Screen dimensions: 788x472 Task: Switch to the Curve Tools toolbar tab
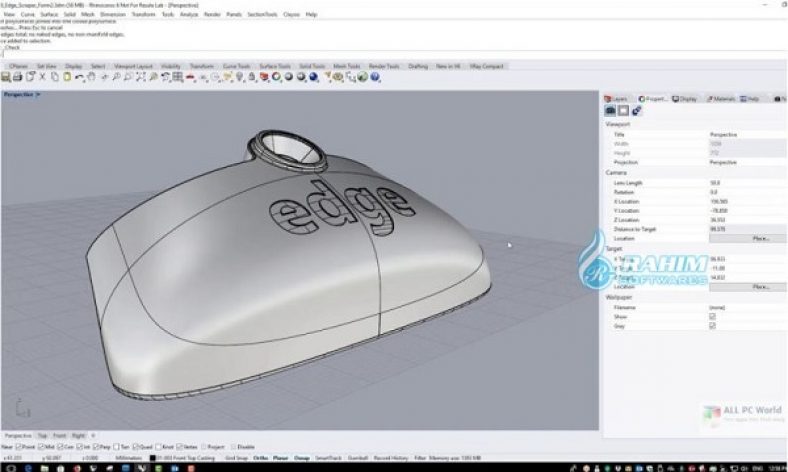[x=236, y=66]
